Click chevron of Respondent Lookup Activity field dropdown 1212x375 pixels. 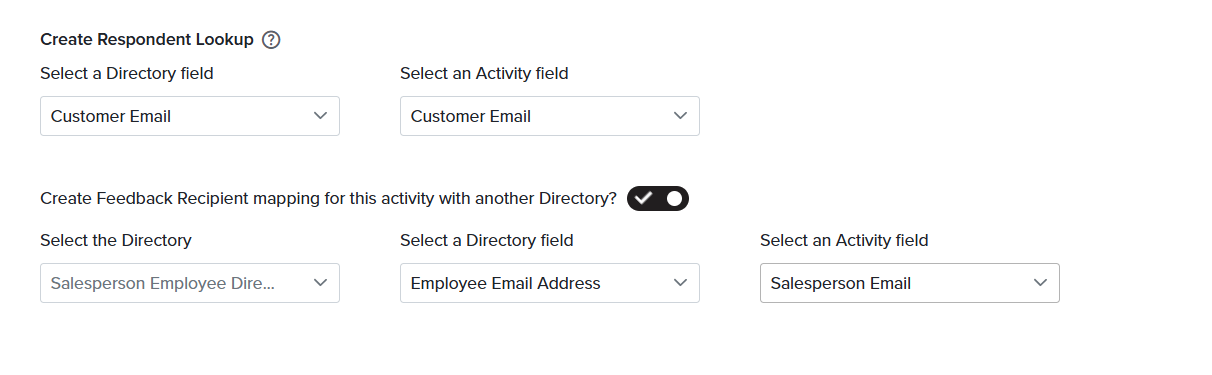(680, 116)
